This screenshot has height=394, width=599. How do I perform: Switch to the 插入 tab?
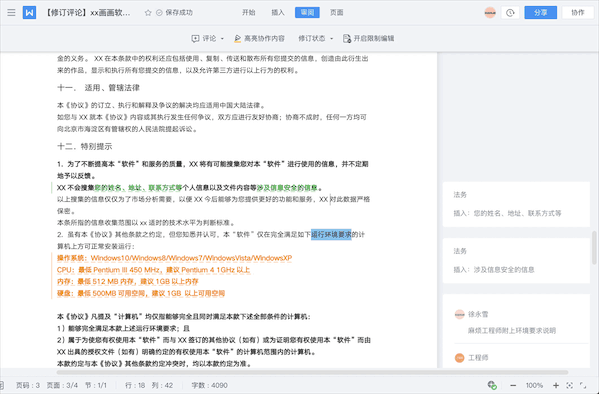point(278,13)
